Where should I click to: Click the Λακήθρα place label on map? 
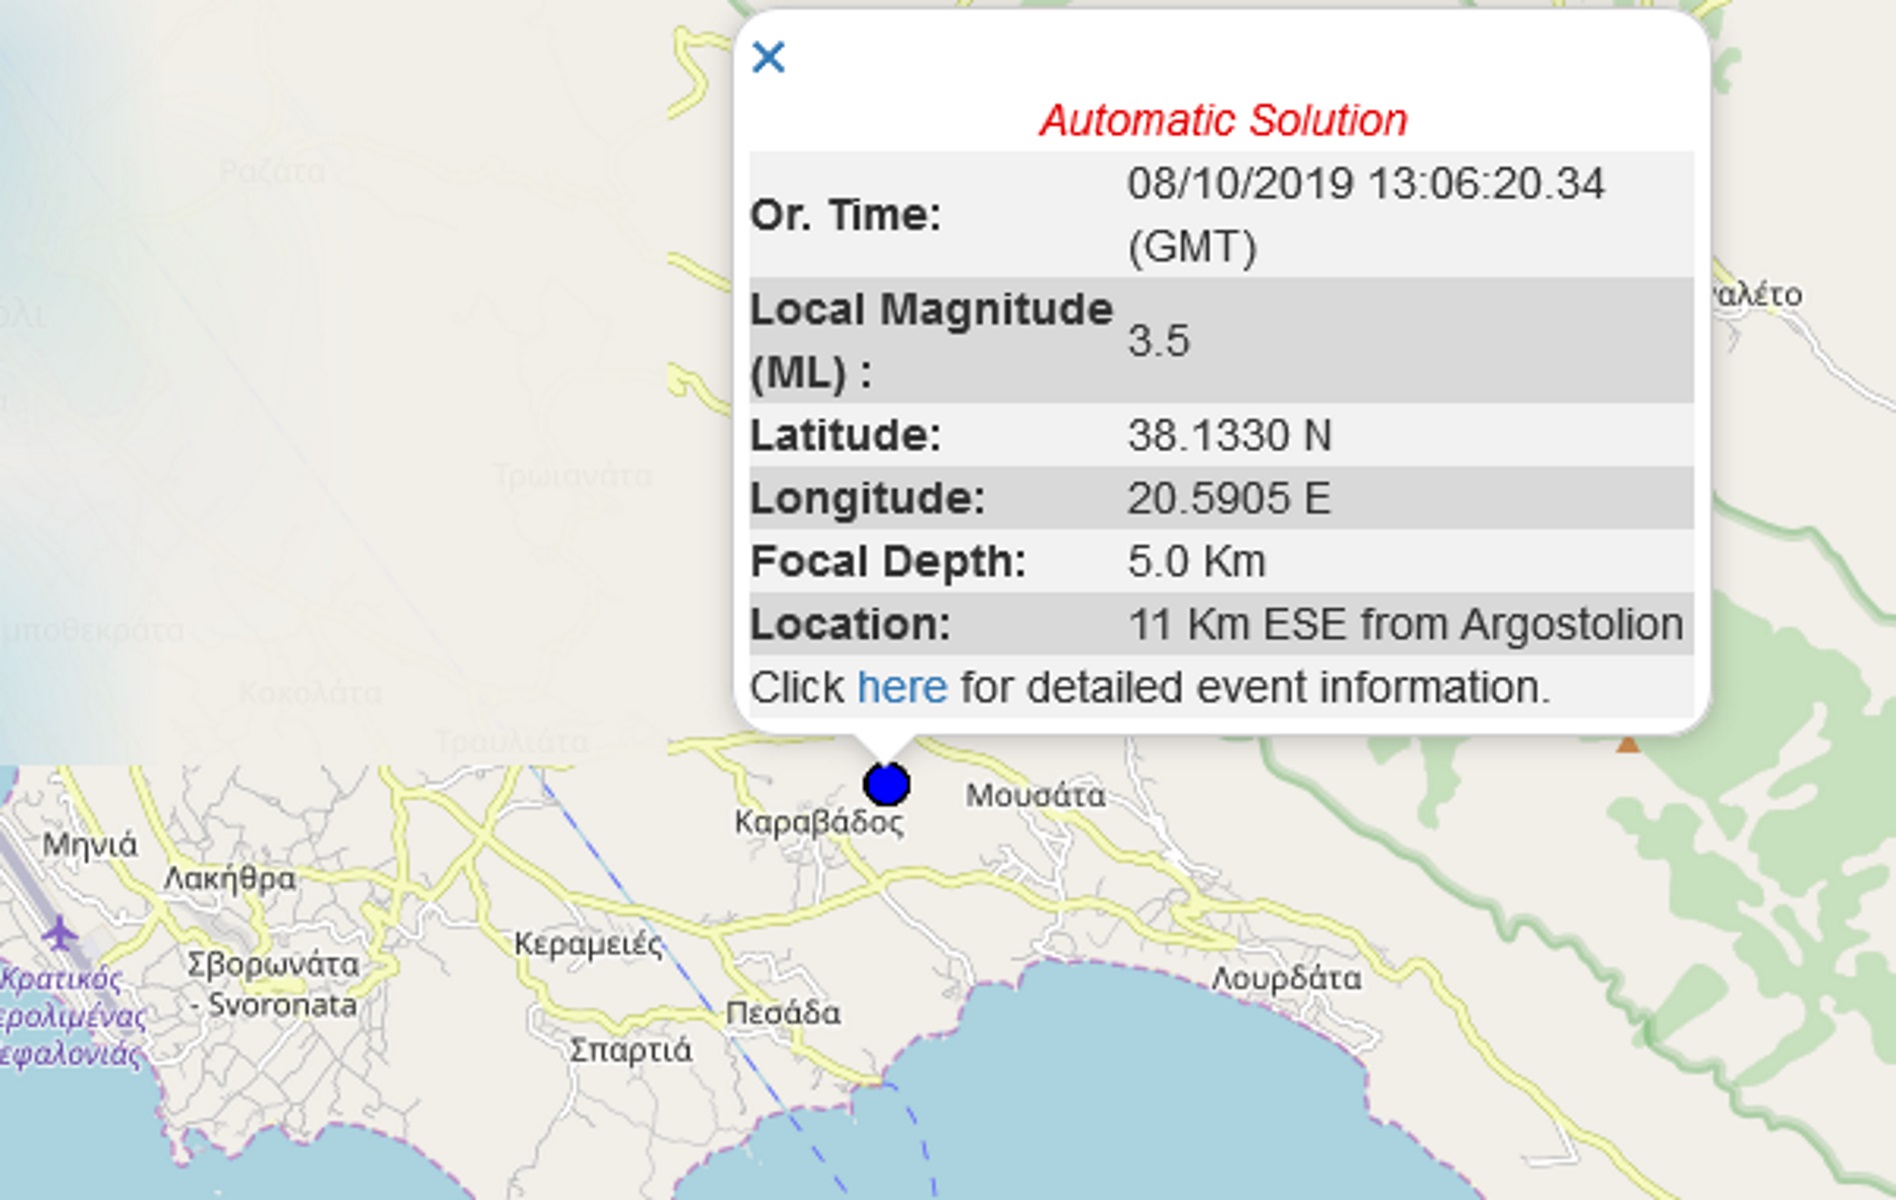point(230,878)
